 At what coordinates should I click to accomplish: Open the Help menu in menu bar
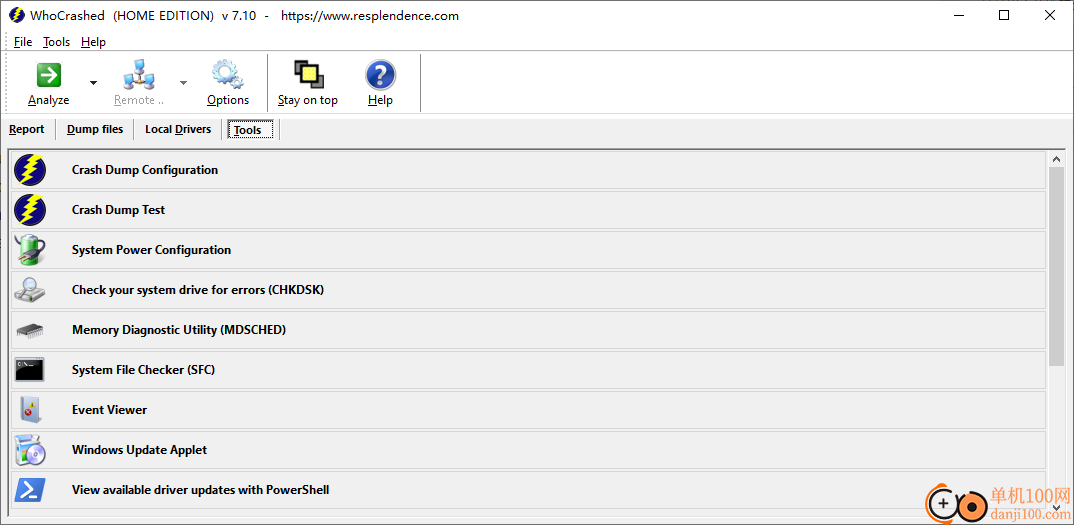point(93,42)
